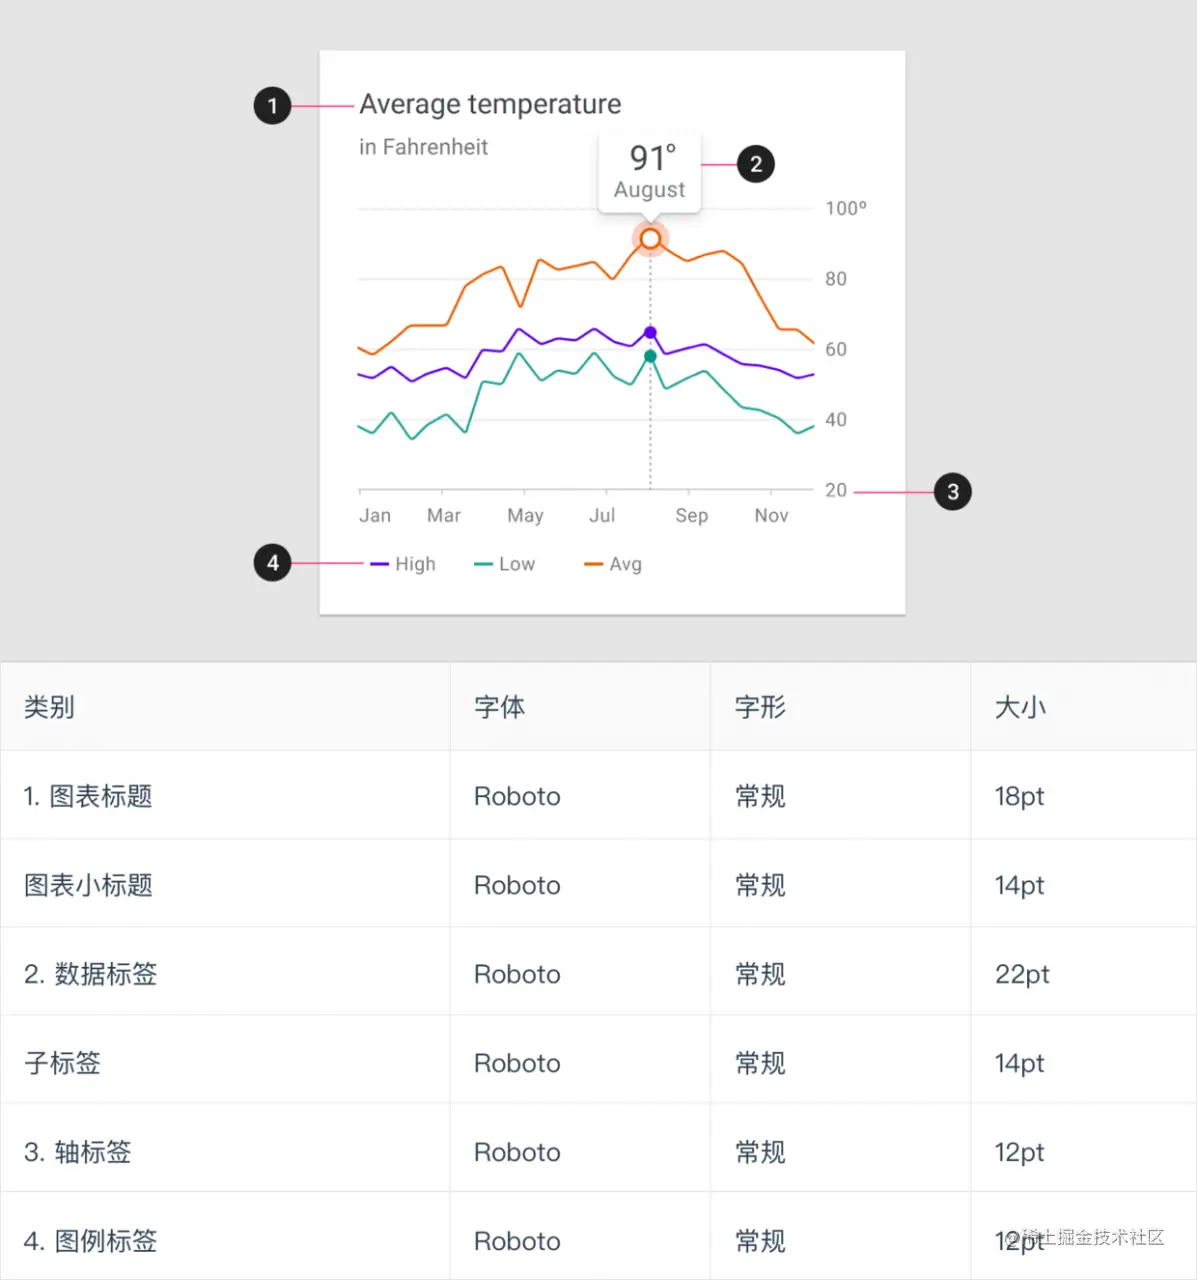Image resolution: width=1197 pixels, height=1280 pixels.
Task: Click the purple data point on the High line
Action: 650,331
